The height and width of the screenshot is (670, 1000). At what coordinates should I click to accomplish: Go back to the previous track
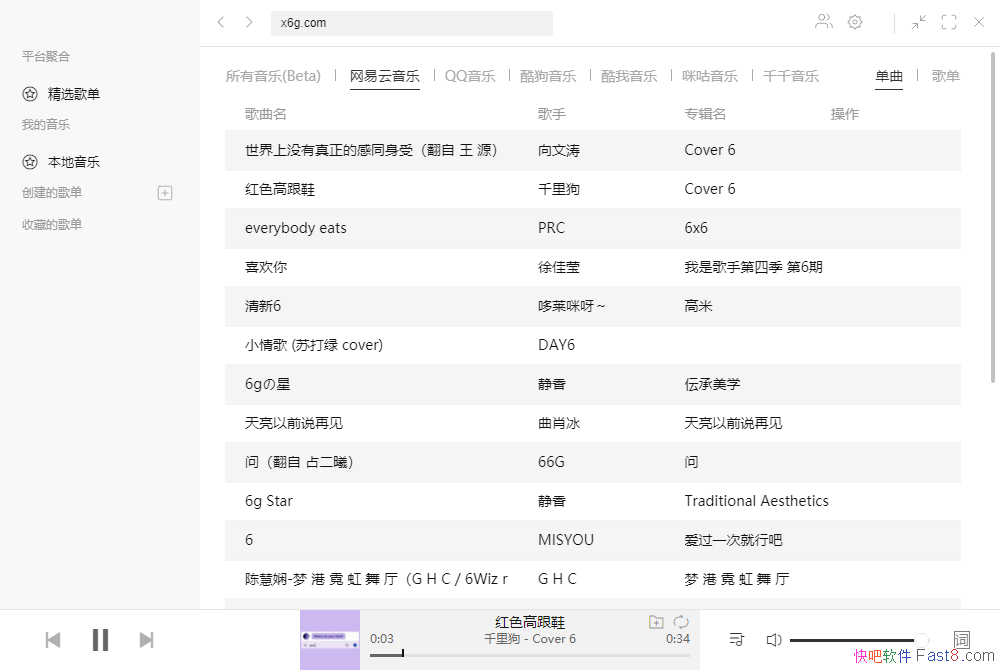click(x=54, y=640)
